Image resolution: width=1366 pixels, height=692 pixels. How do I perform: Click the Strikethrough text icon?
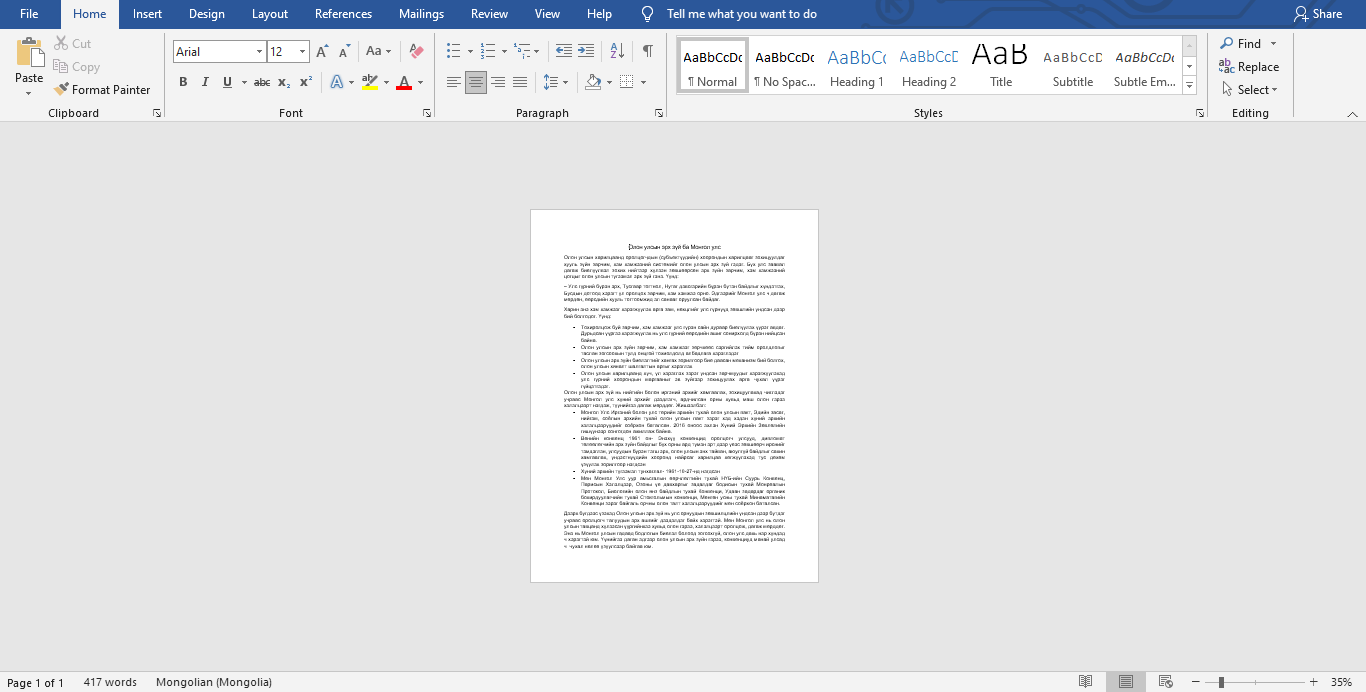(x=261, y=82)
